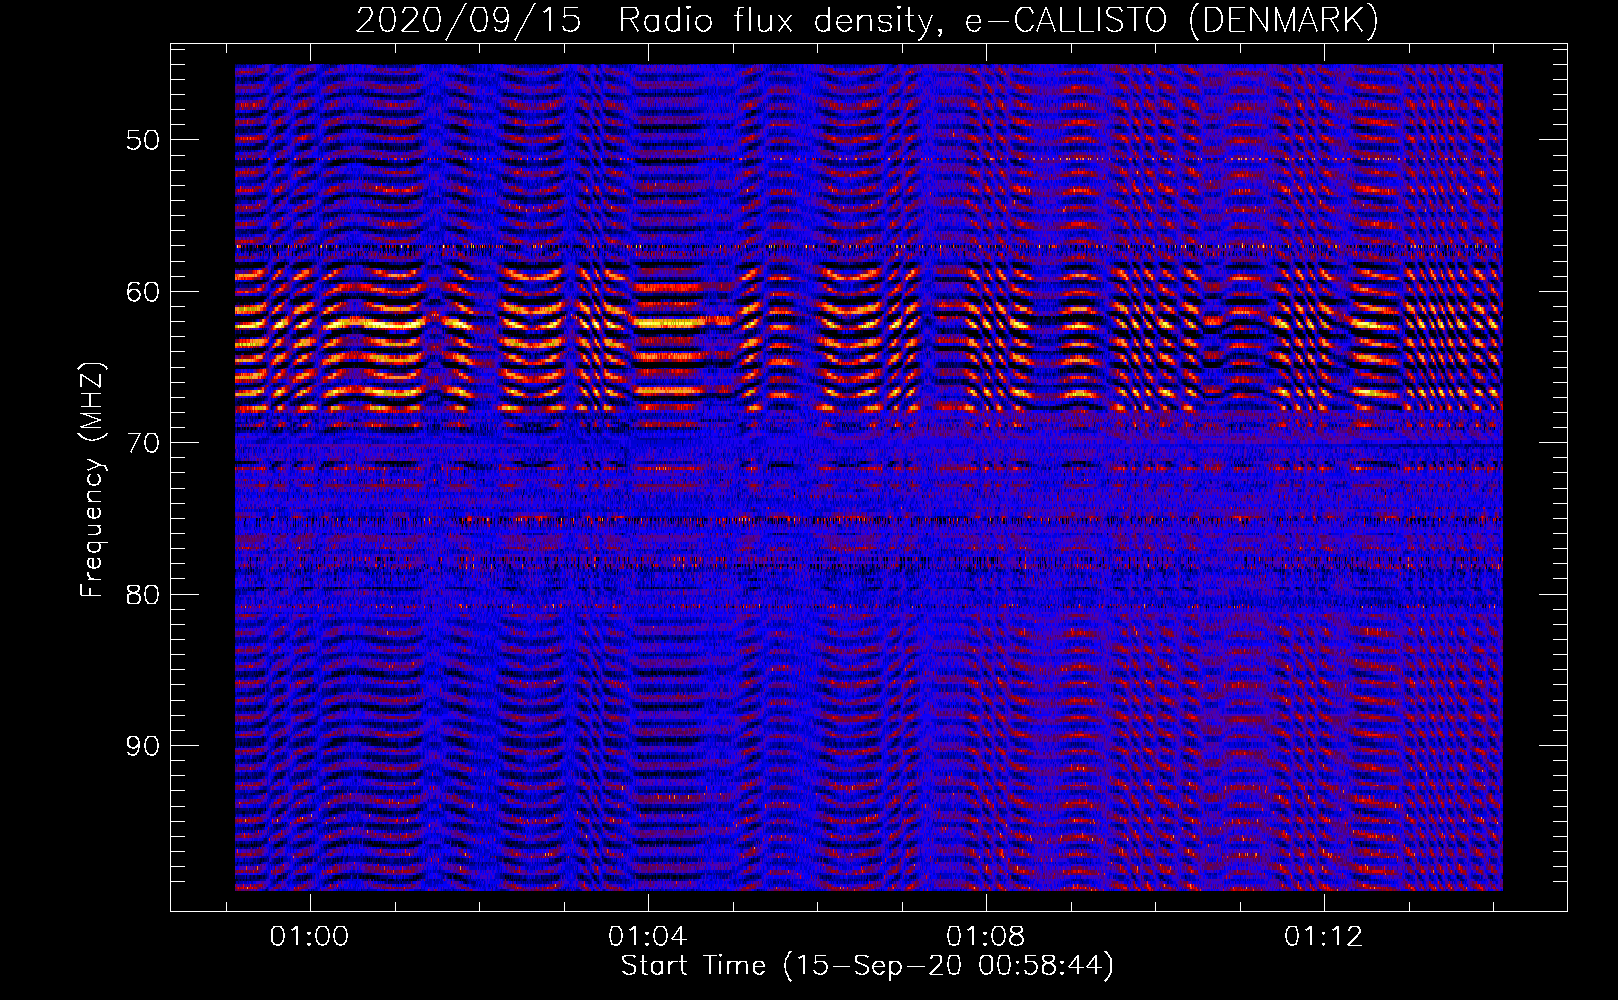The image size is (1618, 1000).
Task: Click the 01:08 time tick label
Action: pyautogui.click(x=986, y=936)
